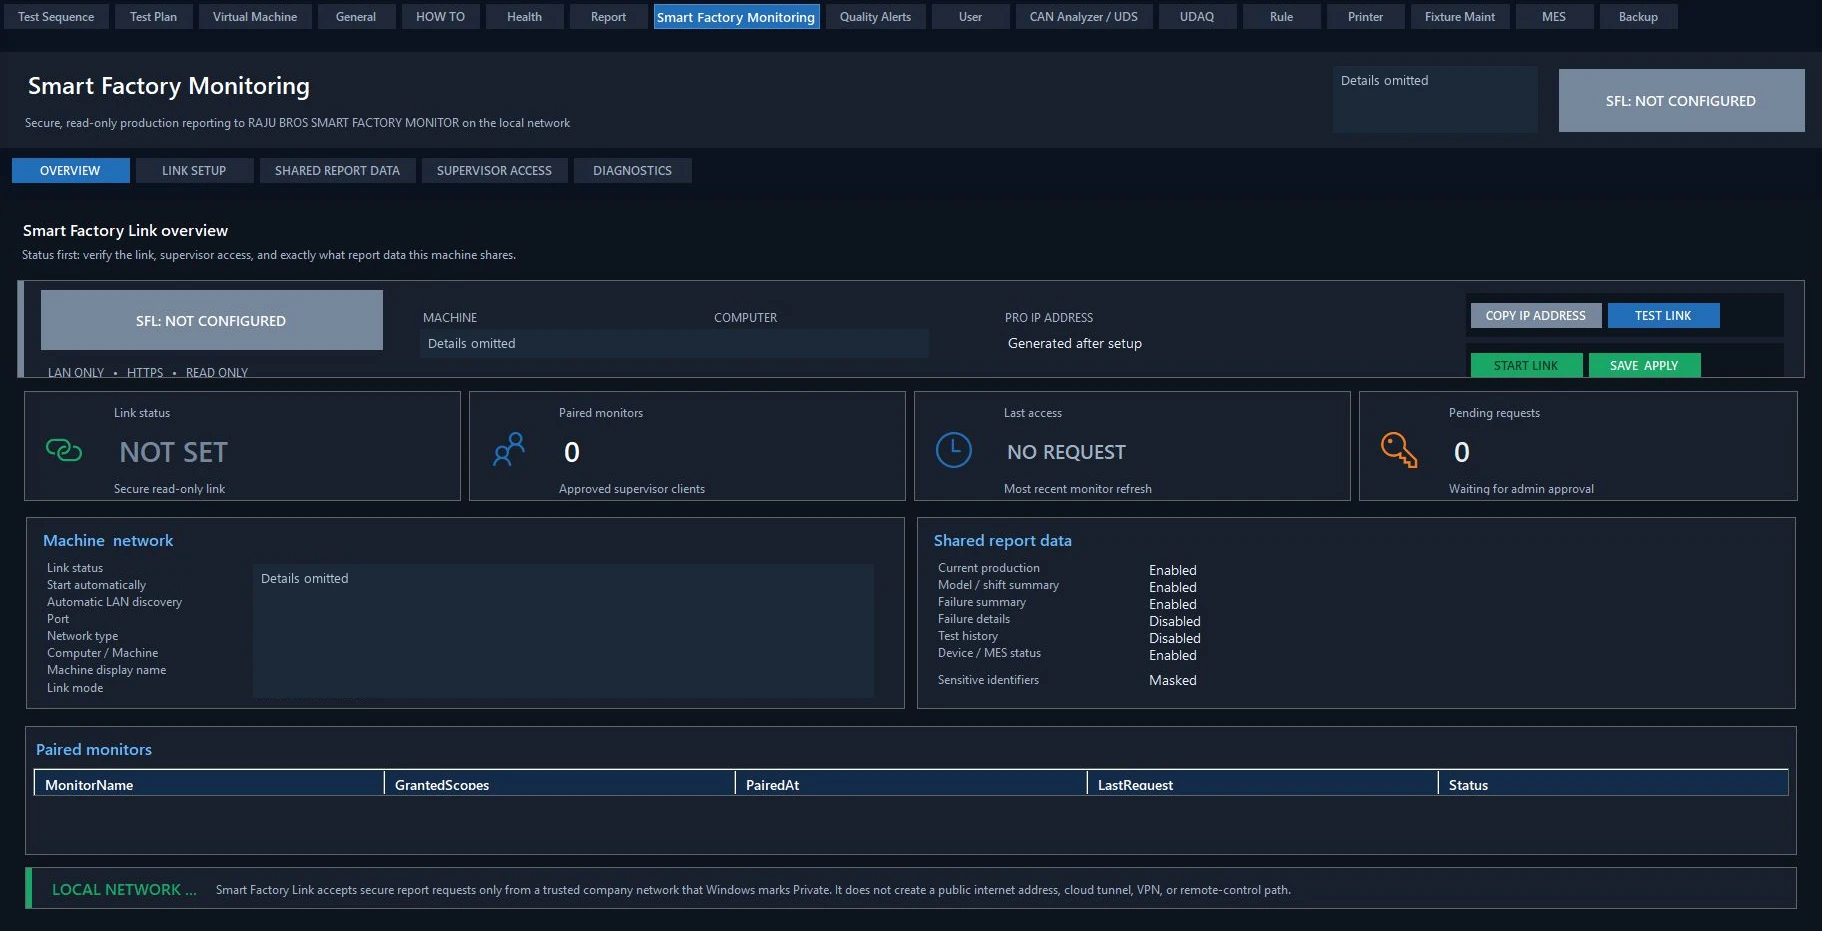The height and width of the screenshot is (931, 1822).
Task: Open the Health tab
Action: click(x=524, y=17)
